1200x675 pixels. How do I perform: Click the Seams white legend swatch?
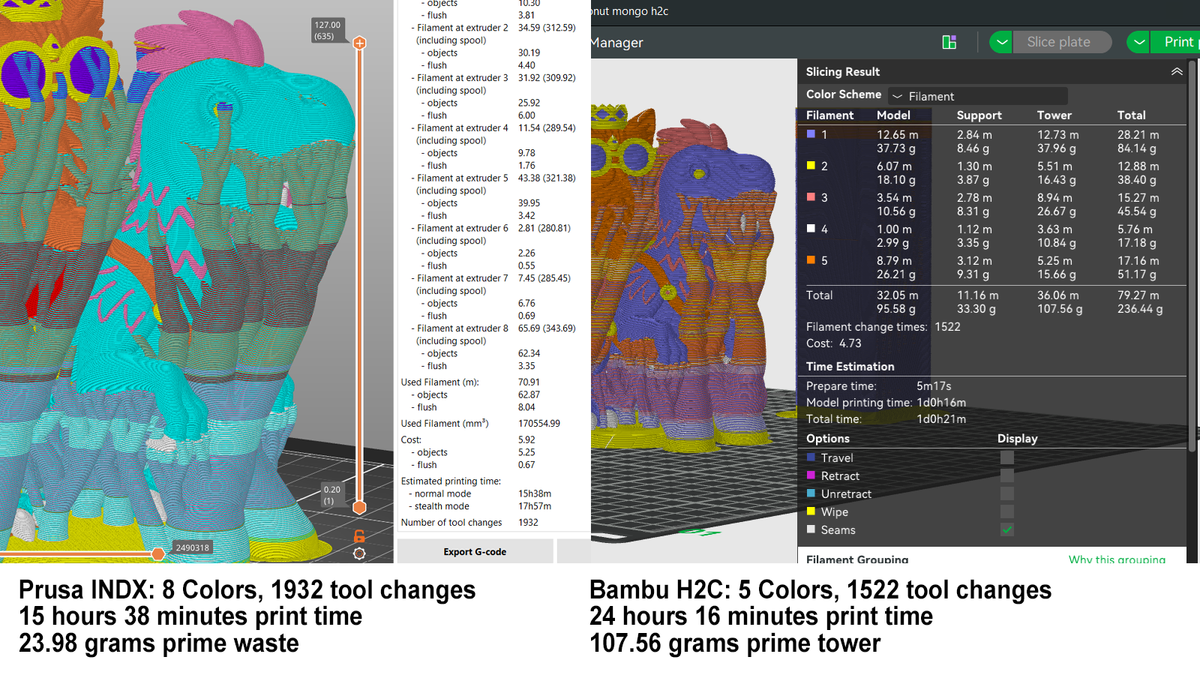812,530
